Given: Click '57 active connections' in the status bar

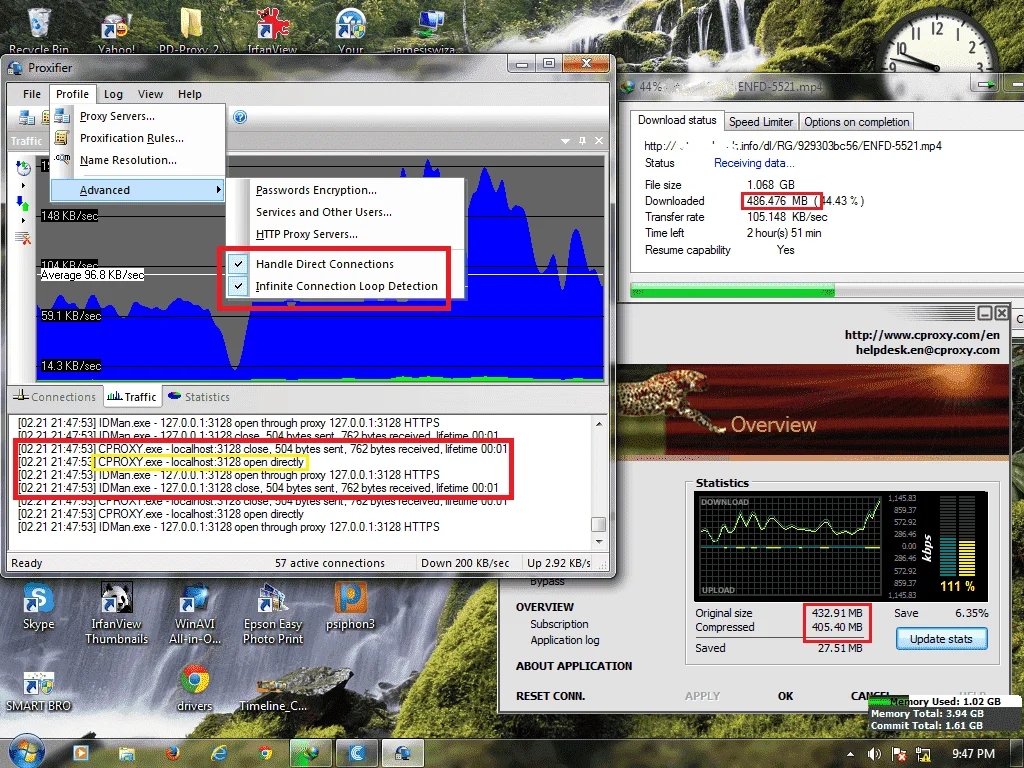Looking at the screenshot, I should (329, 563).
